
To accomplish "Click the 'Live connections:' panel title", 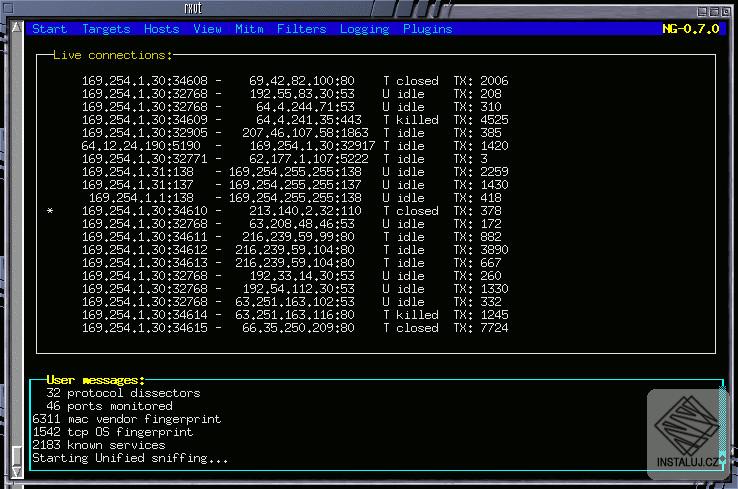I will tap(113, 55).
